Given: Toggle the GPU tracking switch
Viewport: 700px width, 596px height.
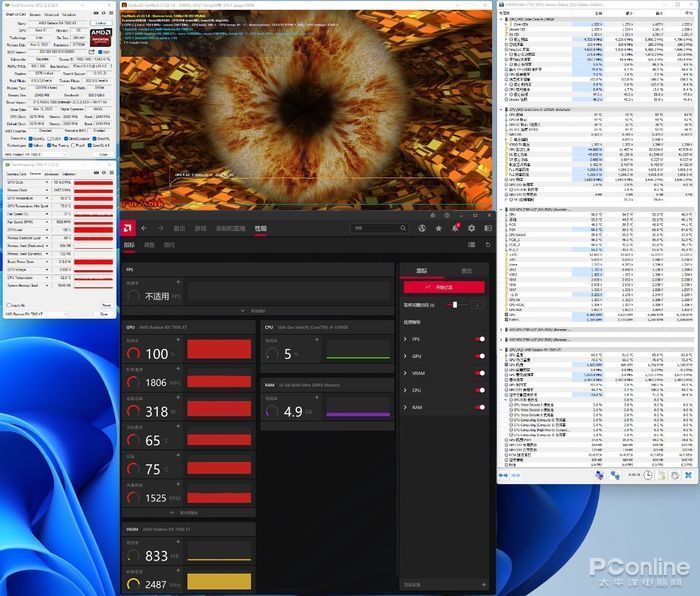Looking at the screenshot, I should (480, 356).
